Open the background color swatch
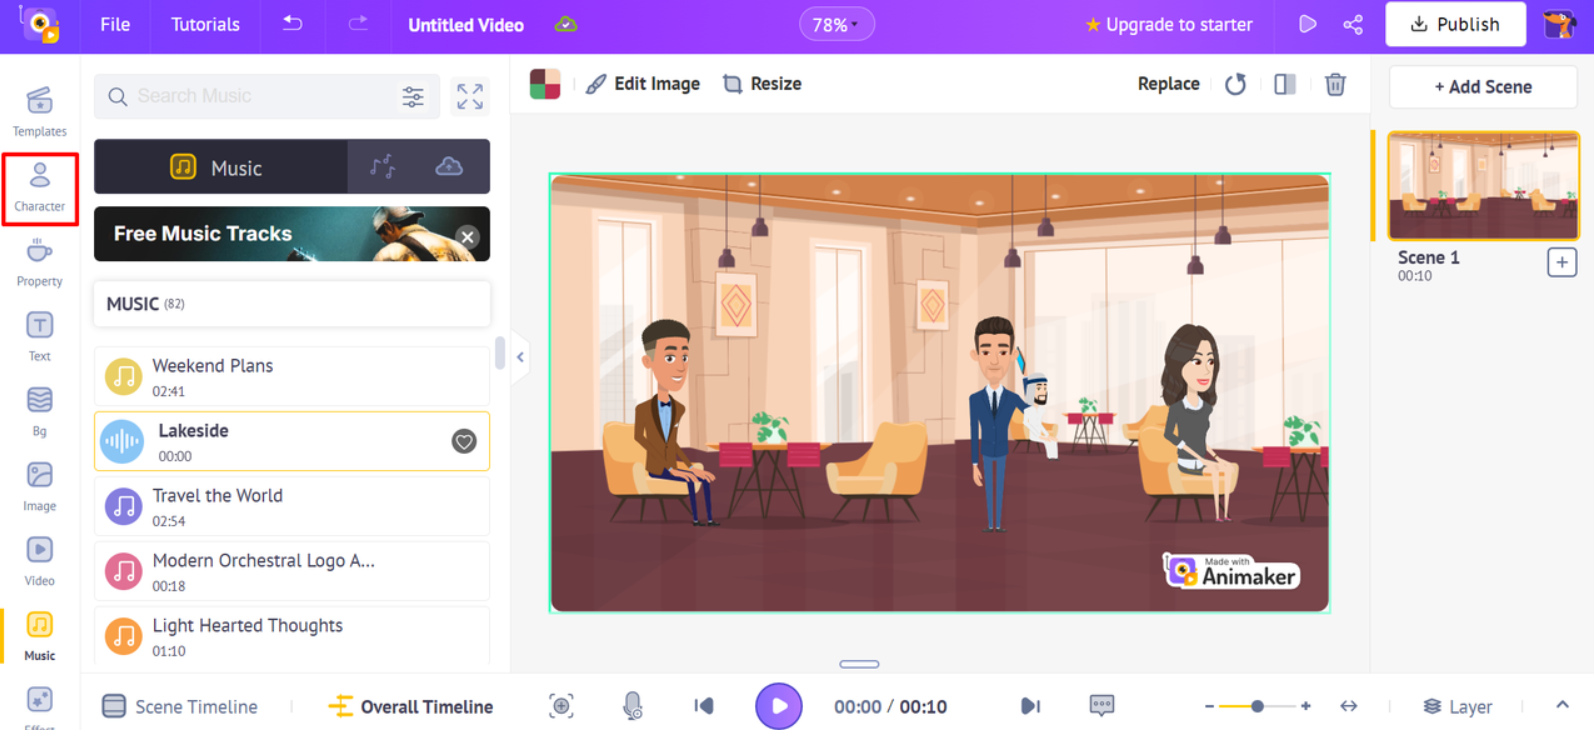 pos(545,84)
